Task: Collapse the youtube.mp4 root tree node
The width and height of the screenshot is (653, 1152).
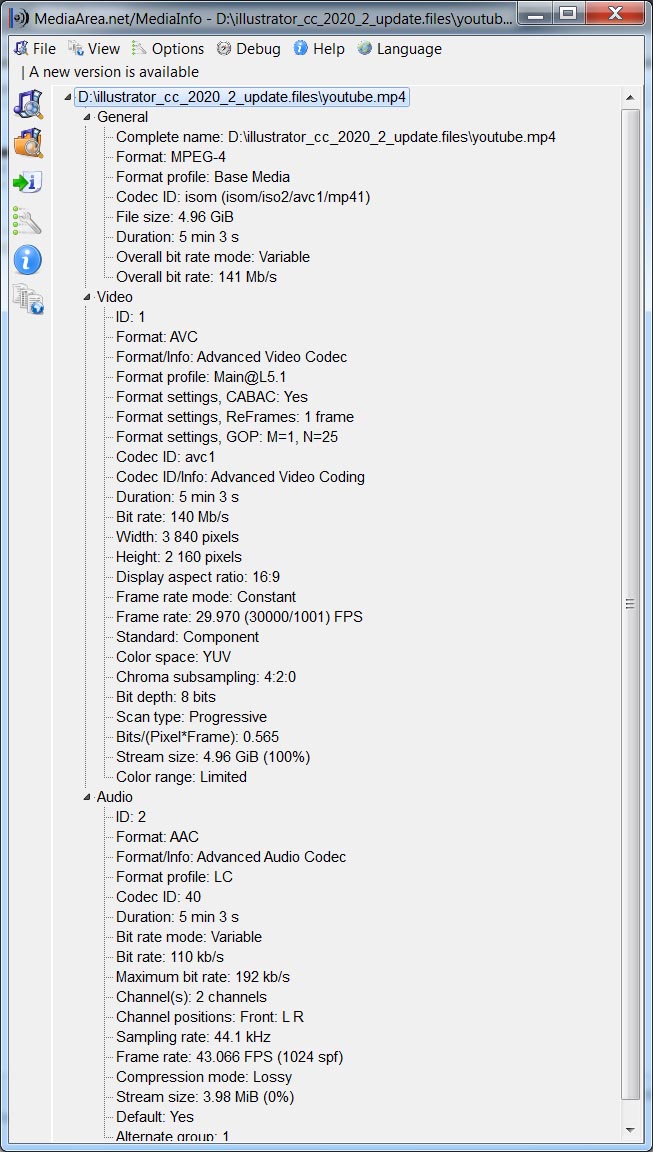Action: tap(68, 98)
